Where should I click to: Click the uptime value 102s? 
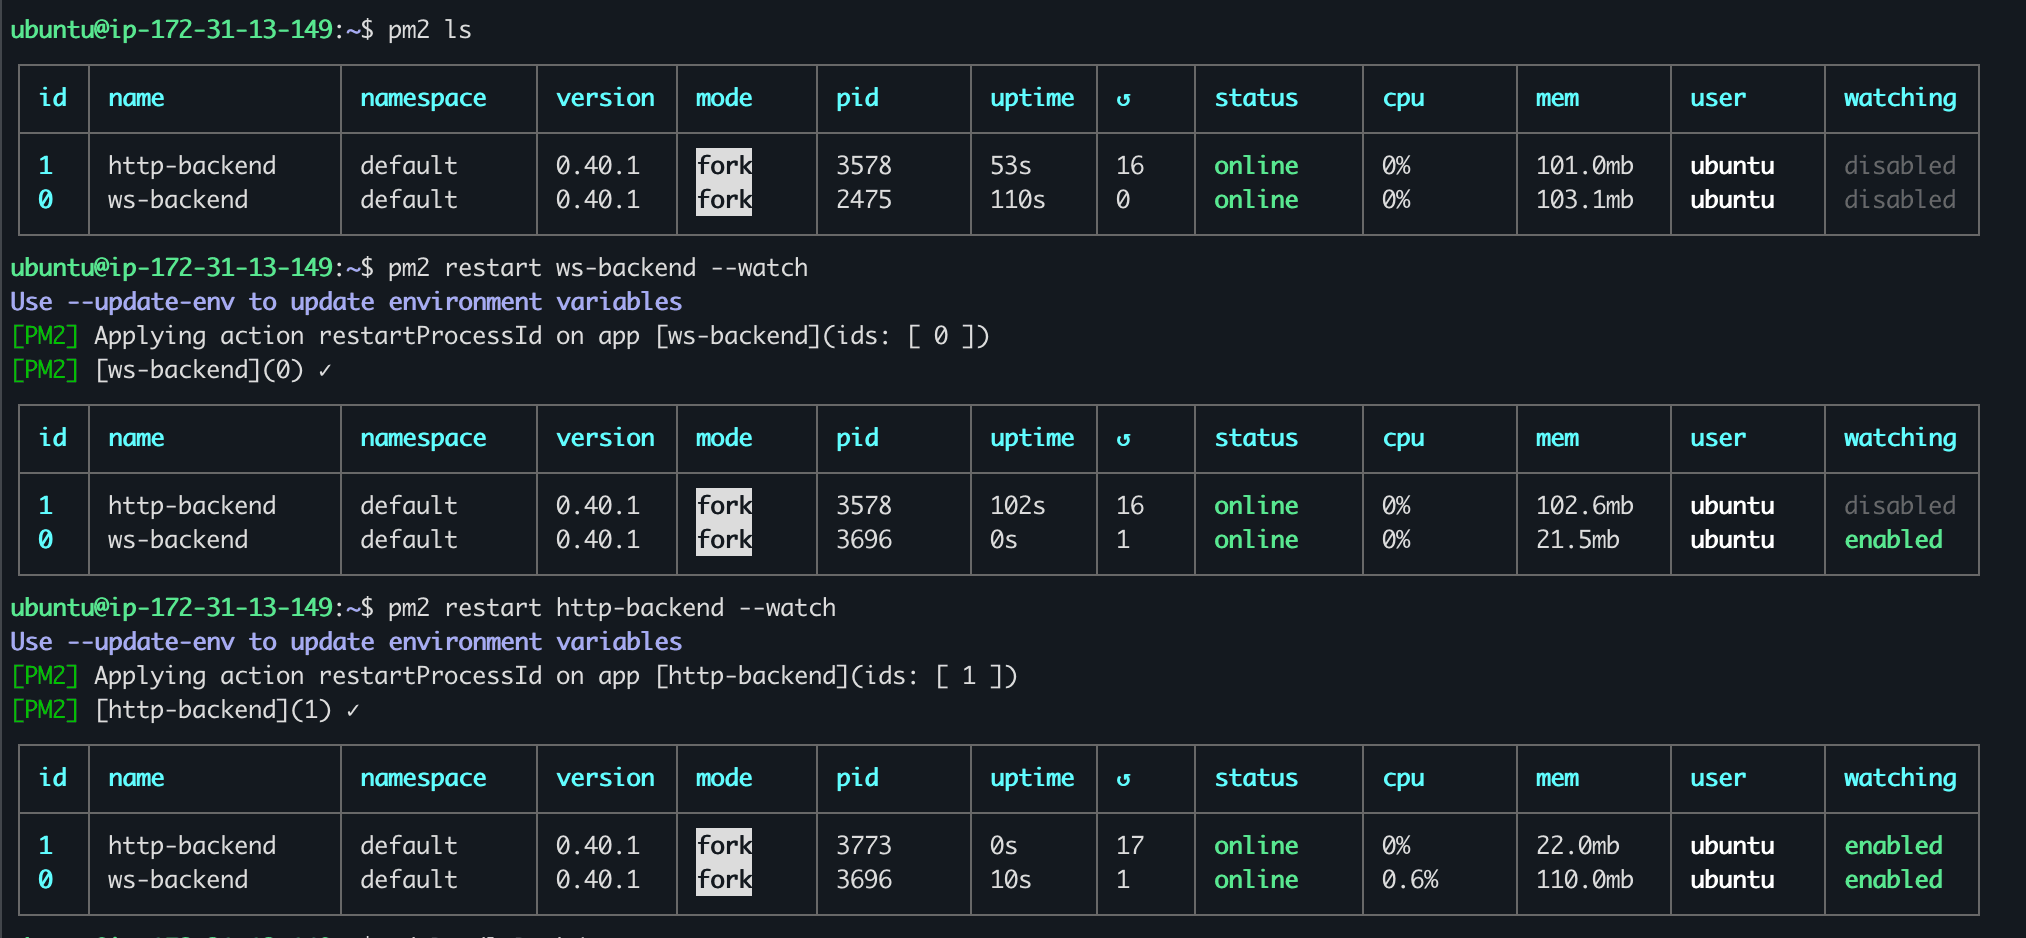(x=1017, y=505)
